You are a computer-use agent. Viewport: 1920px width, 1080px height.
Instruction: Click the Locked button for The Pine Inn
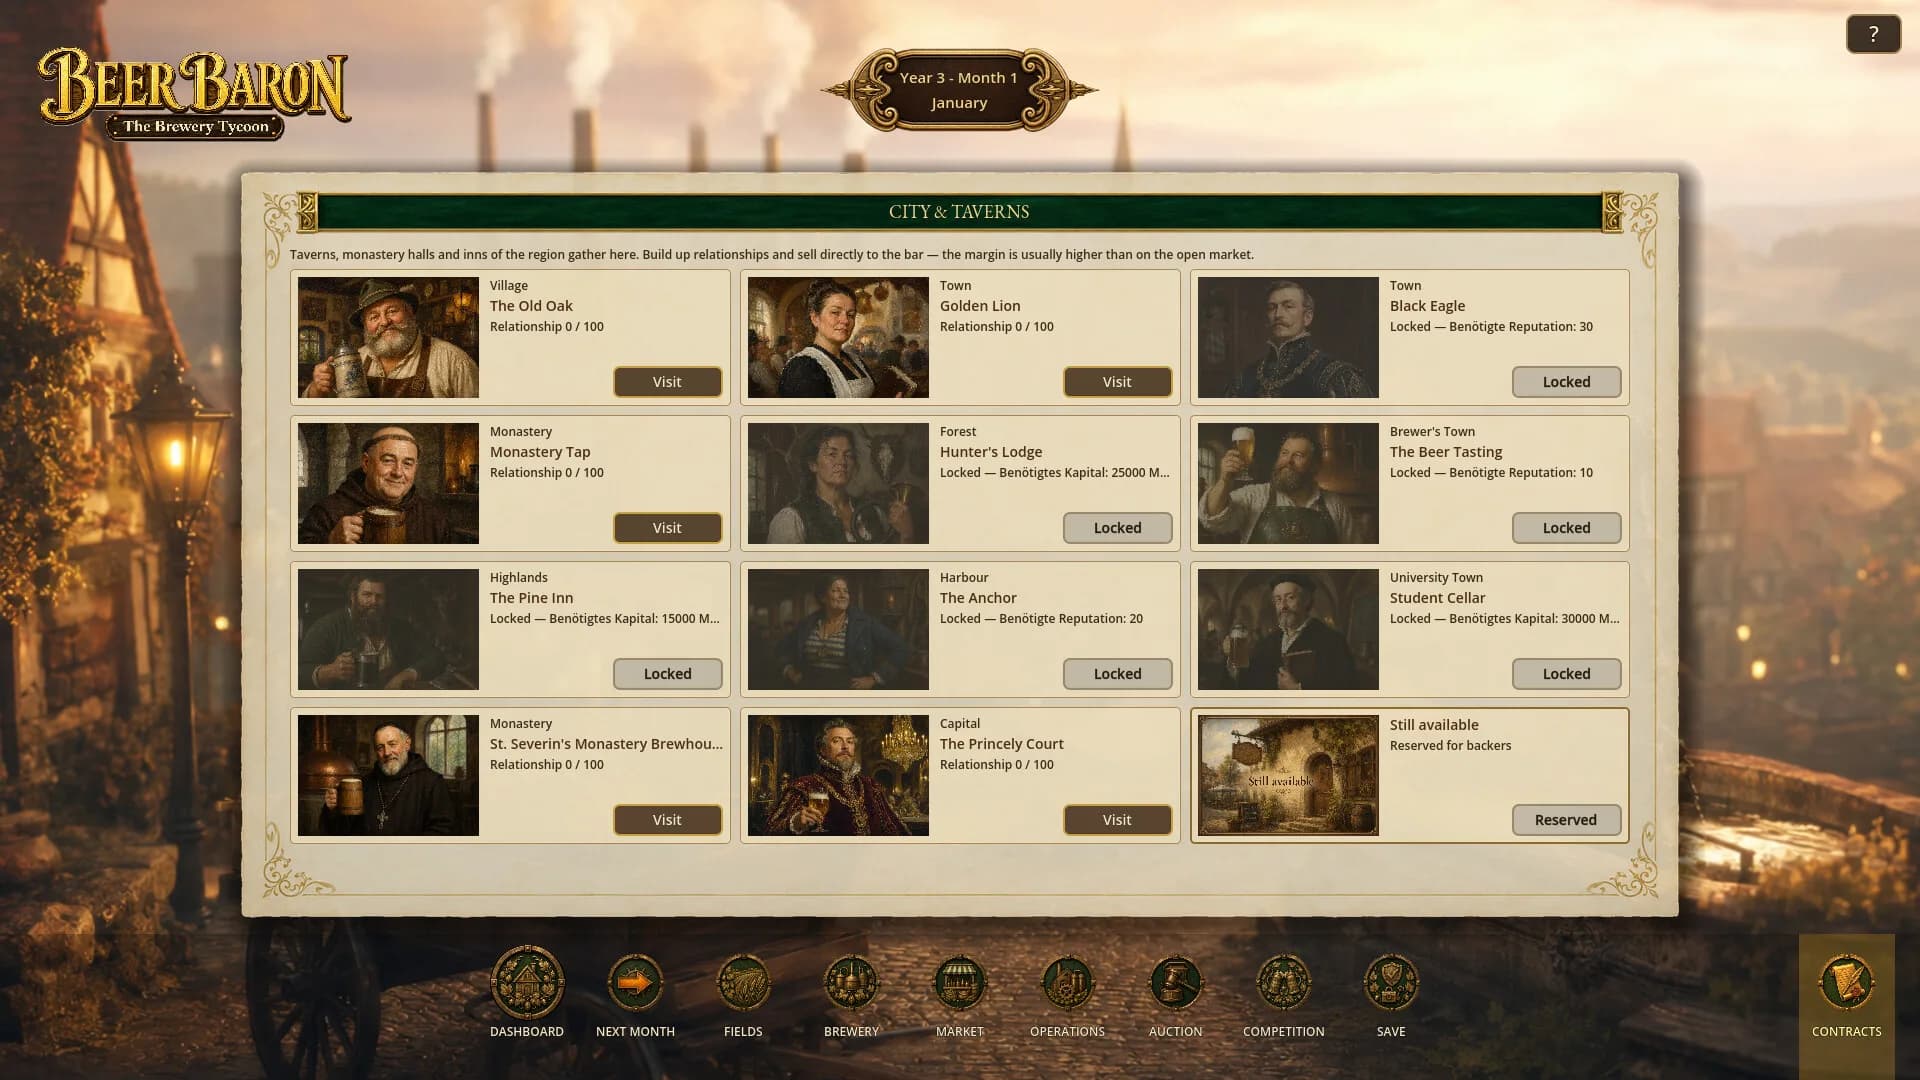(667, 674)
